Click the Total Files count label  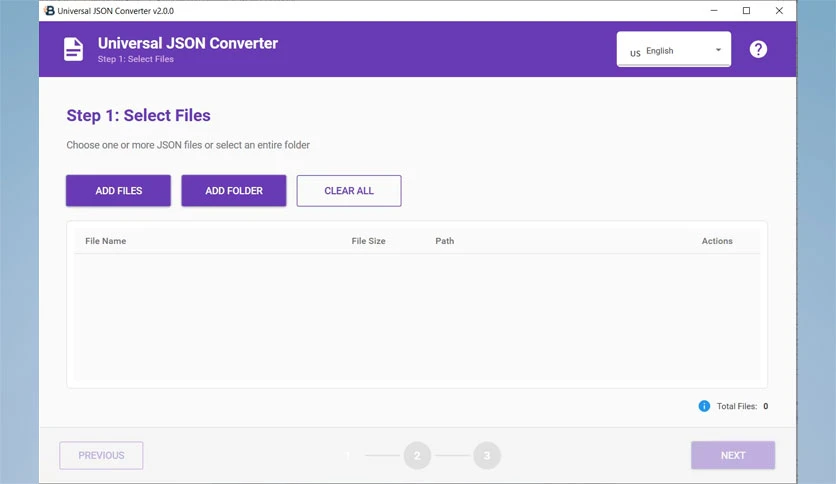tap(742, 406)
